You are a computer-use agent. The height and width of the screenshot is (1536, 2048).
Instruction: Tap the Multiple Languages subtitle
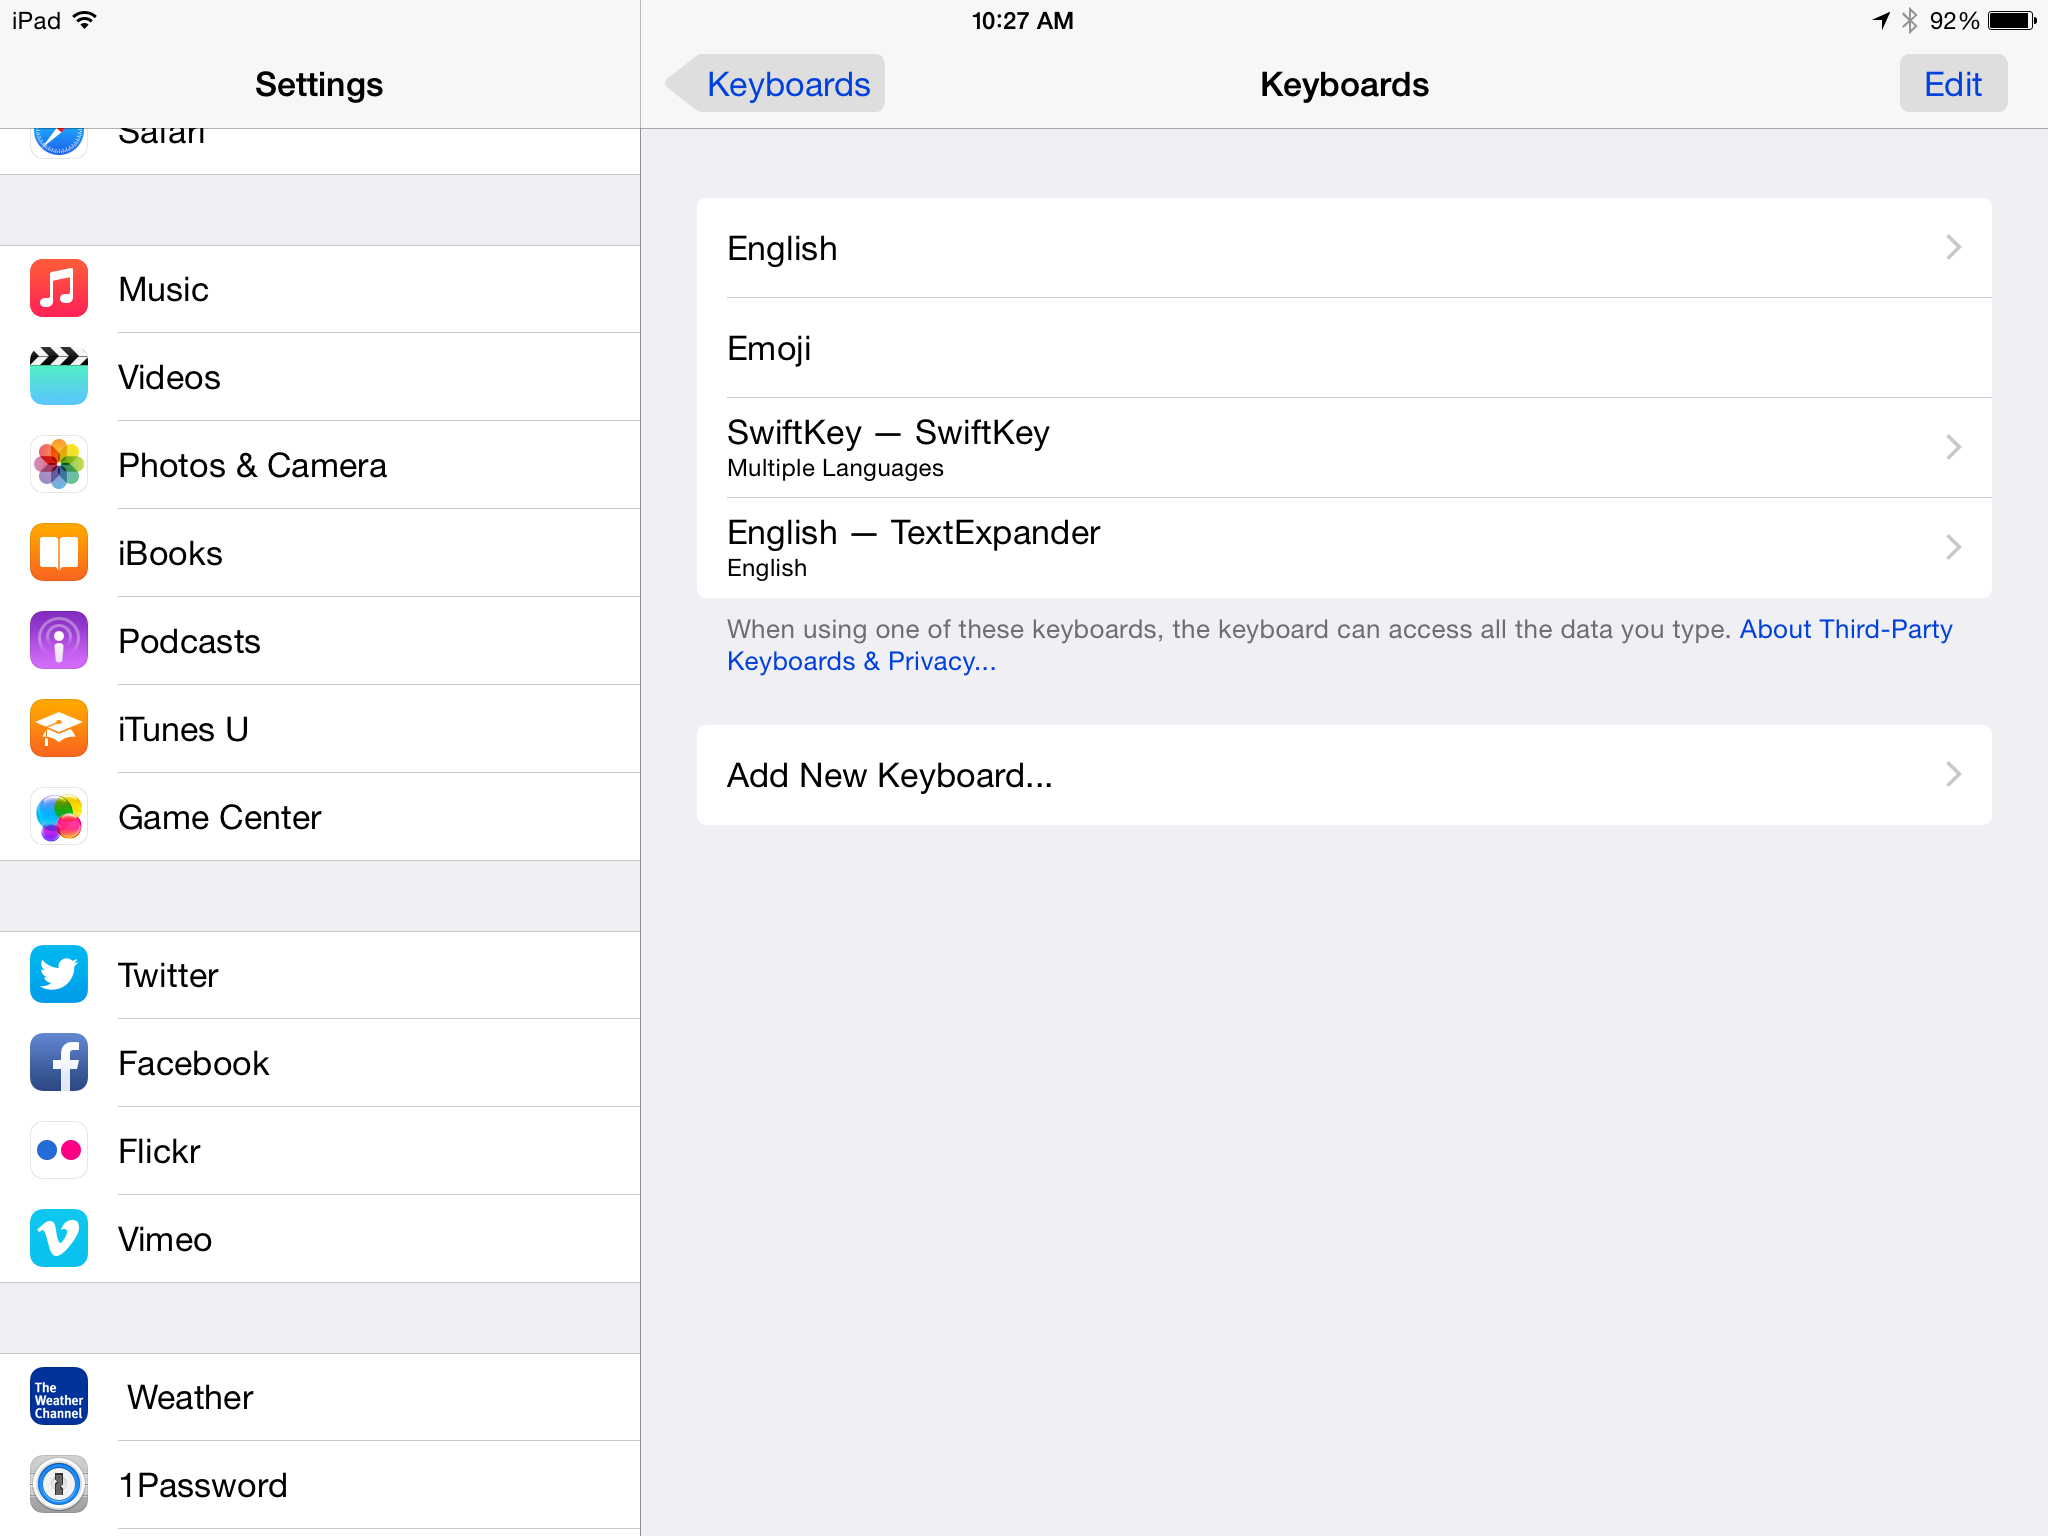click(x=835, y=468)
